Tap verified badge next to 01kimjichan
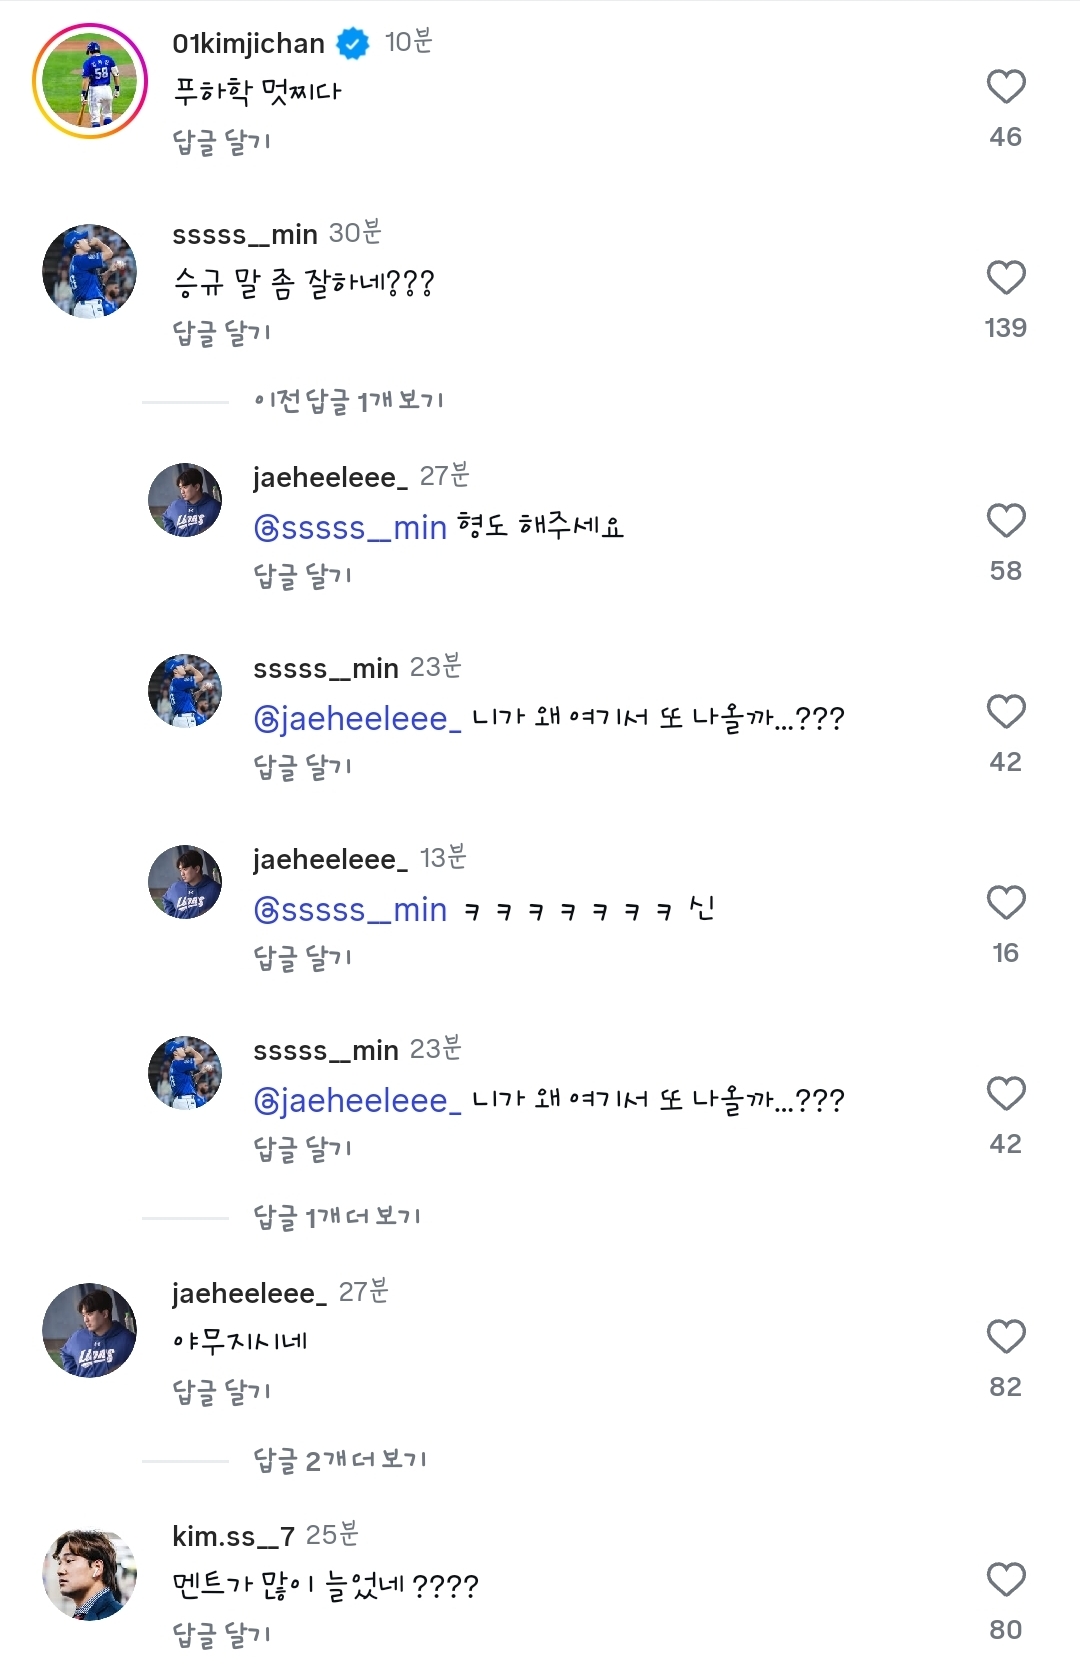Screen dimensions: 1080x1674 pos(352,43)
